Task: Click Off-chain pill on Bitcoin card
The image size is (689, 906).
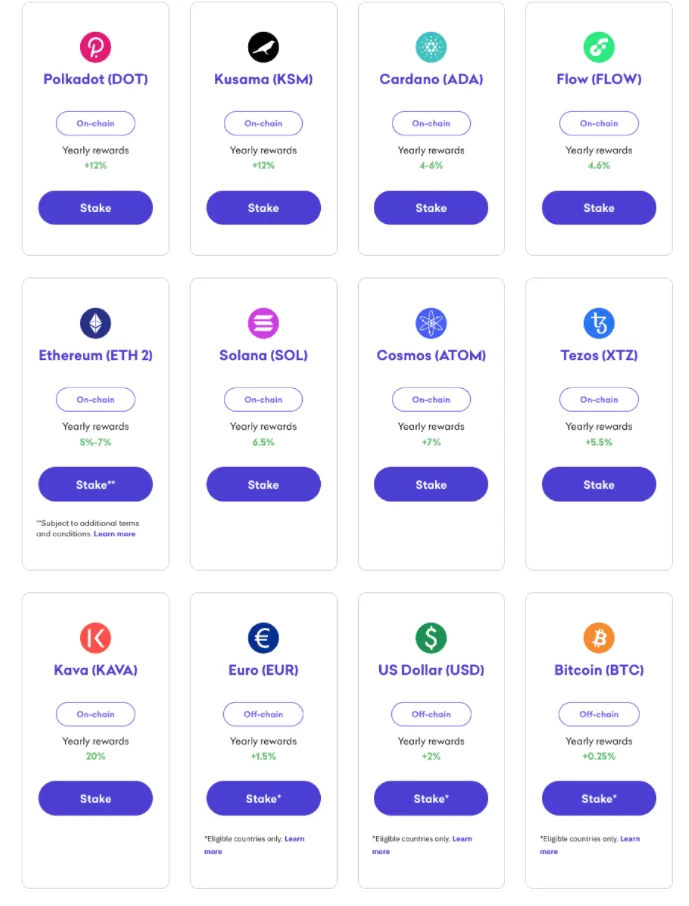Action: 599,715
